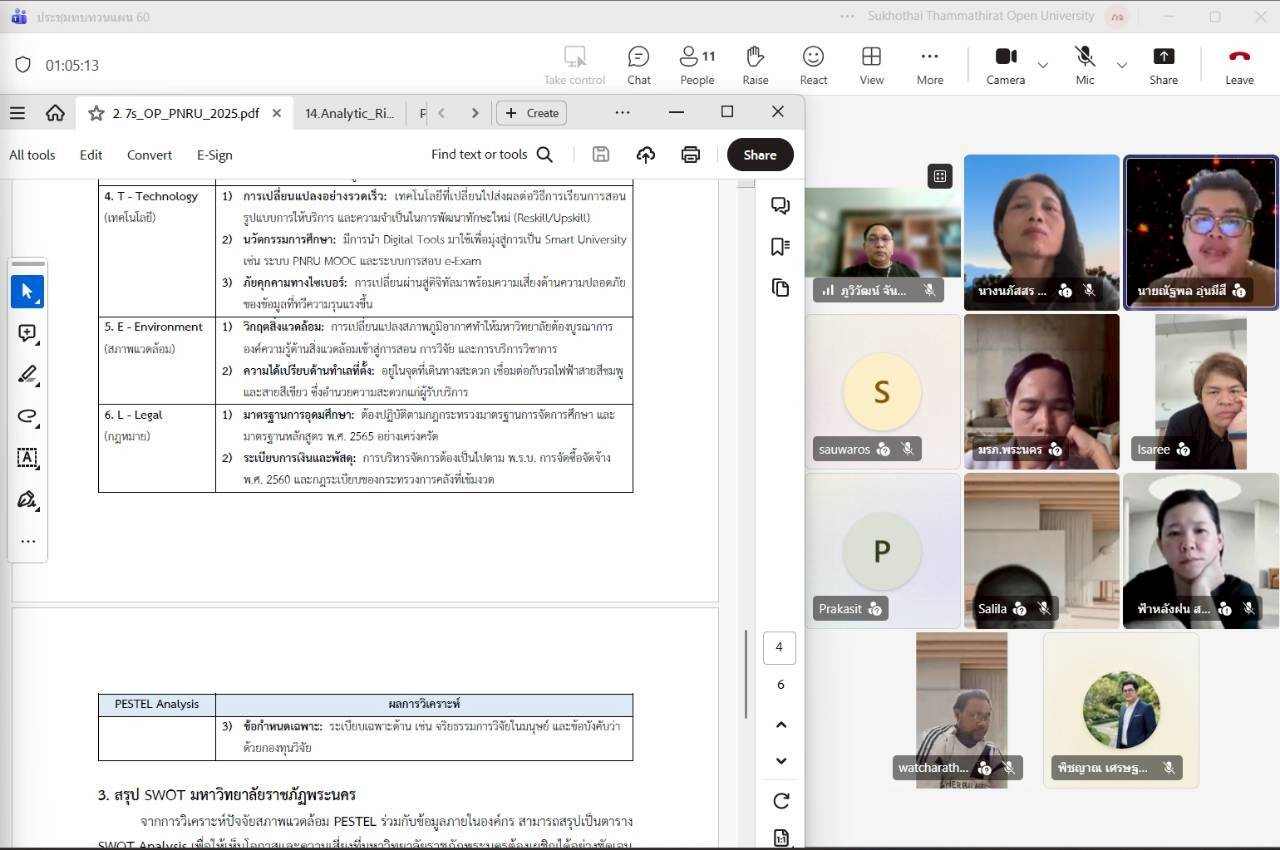Image resolution: width=1280 pixels, height=850 pixels.
Task: Unmute the microphone
Action: (x=1085, y=65)
